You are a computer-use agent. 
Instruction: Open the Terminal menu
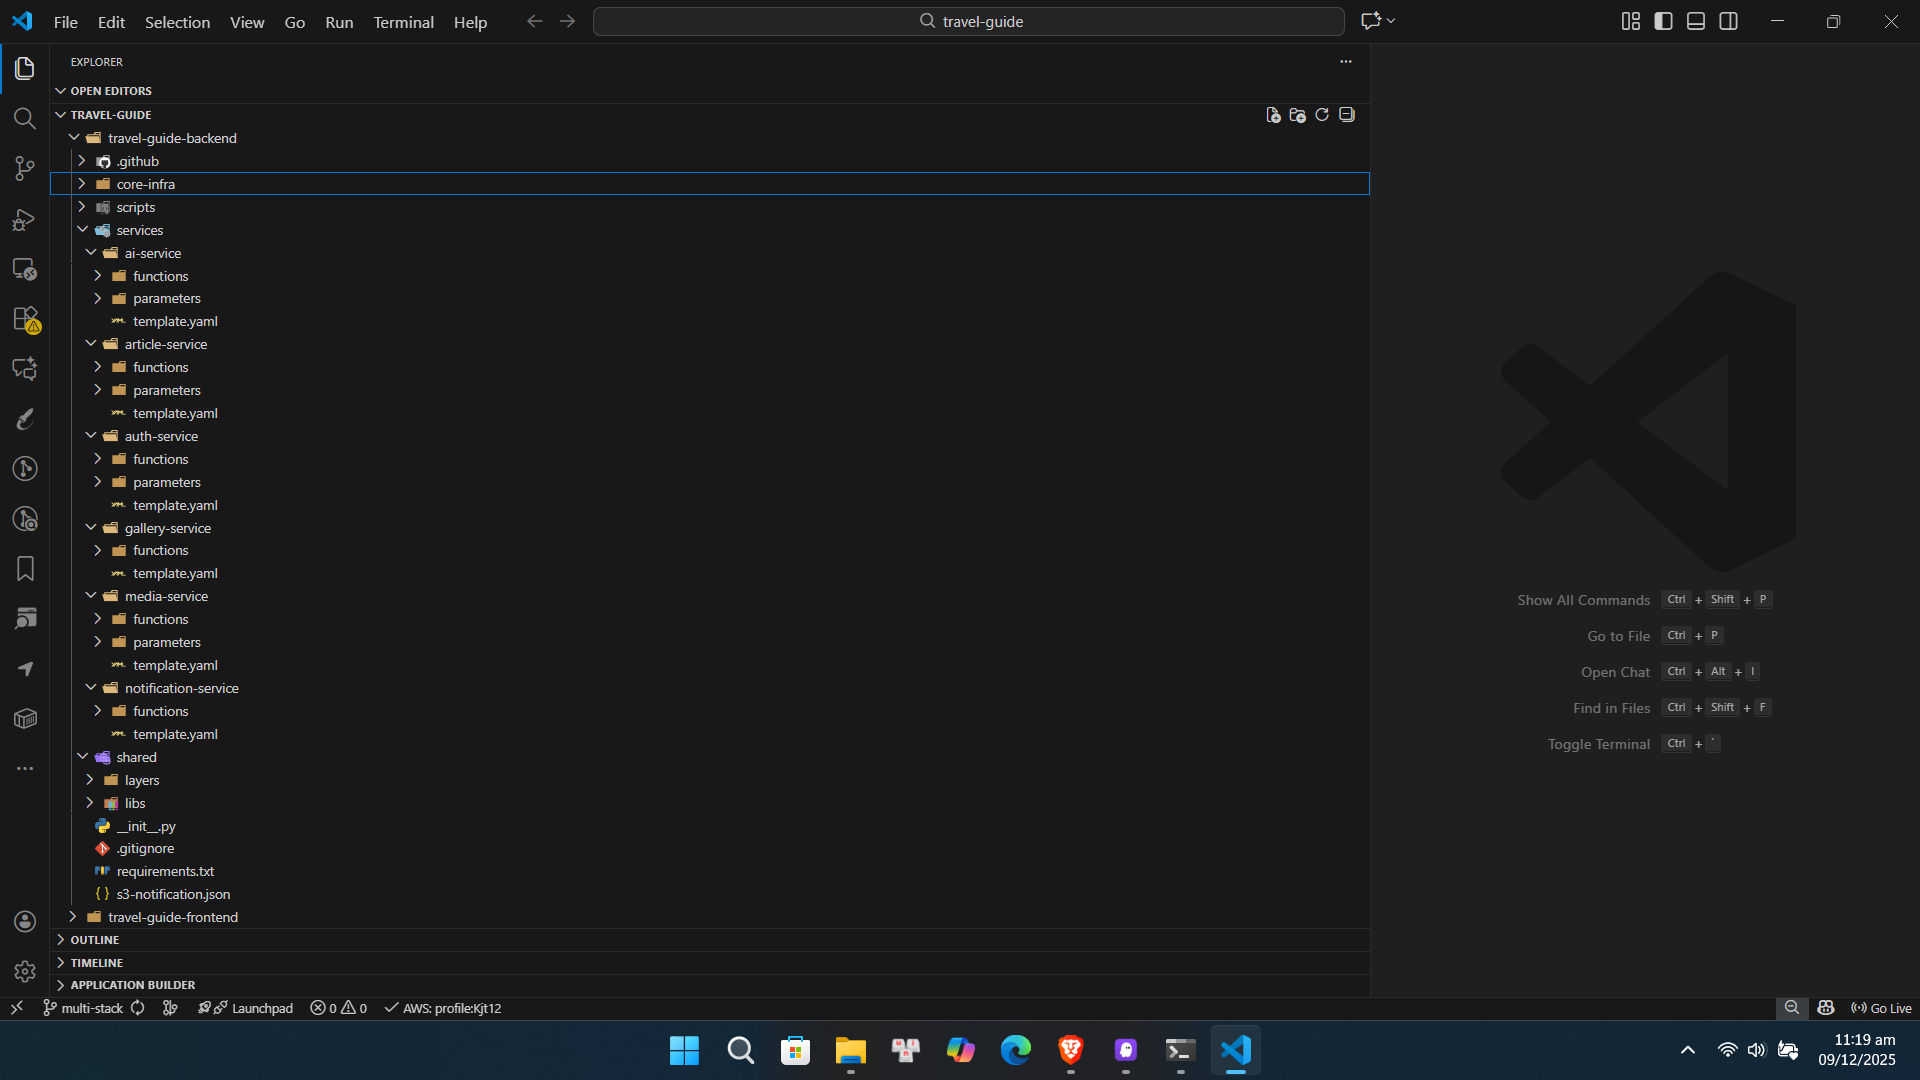pos(403,21)
